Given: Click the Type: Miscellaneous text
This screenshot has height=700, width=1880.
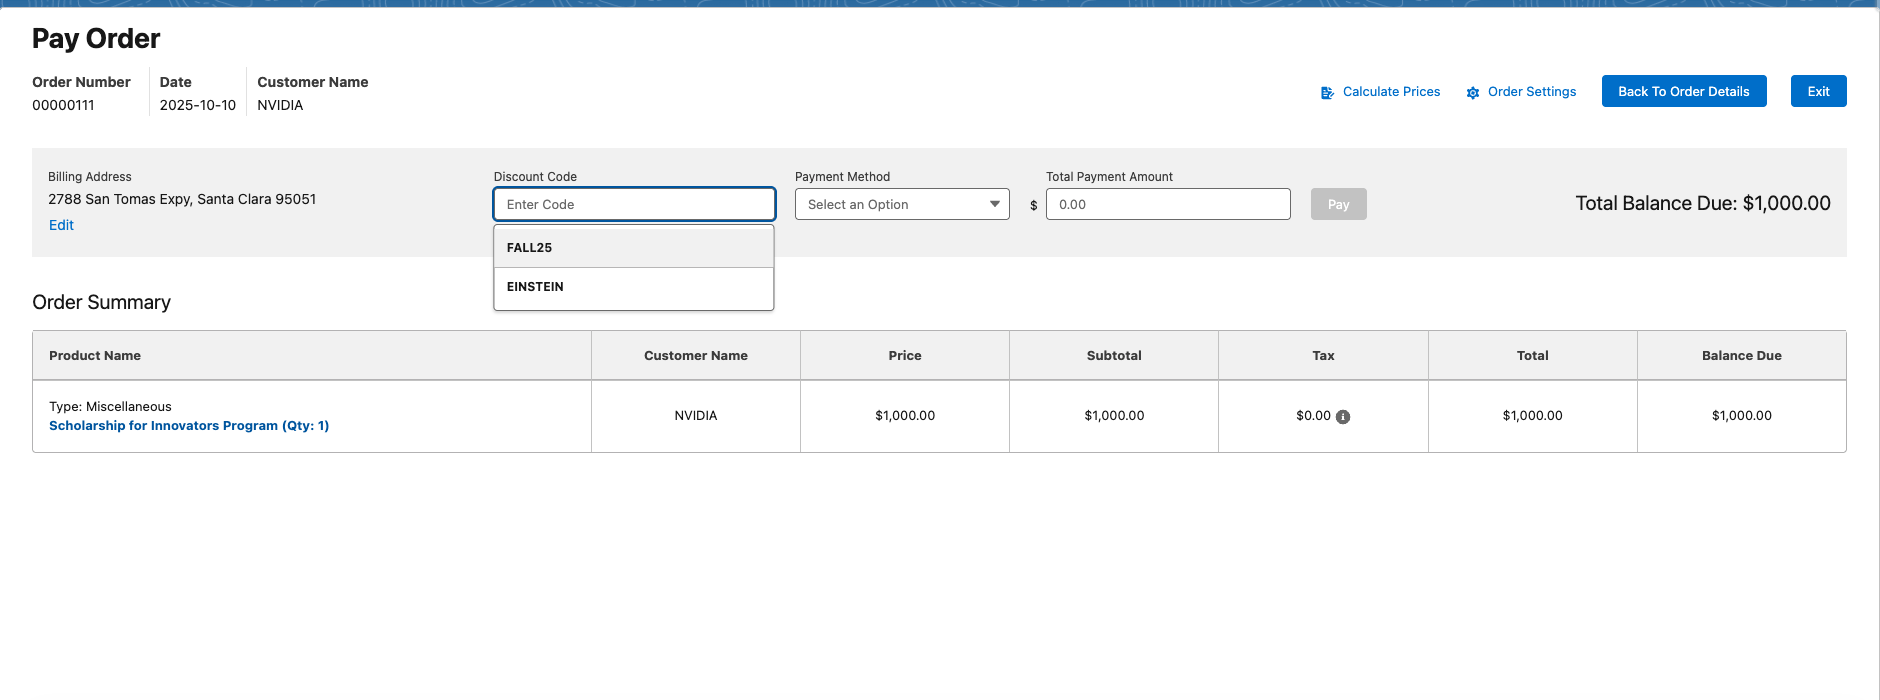Looking at the screenshot, I should click(x=110, y=407).
